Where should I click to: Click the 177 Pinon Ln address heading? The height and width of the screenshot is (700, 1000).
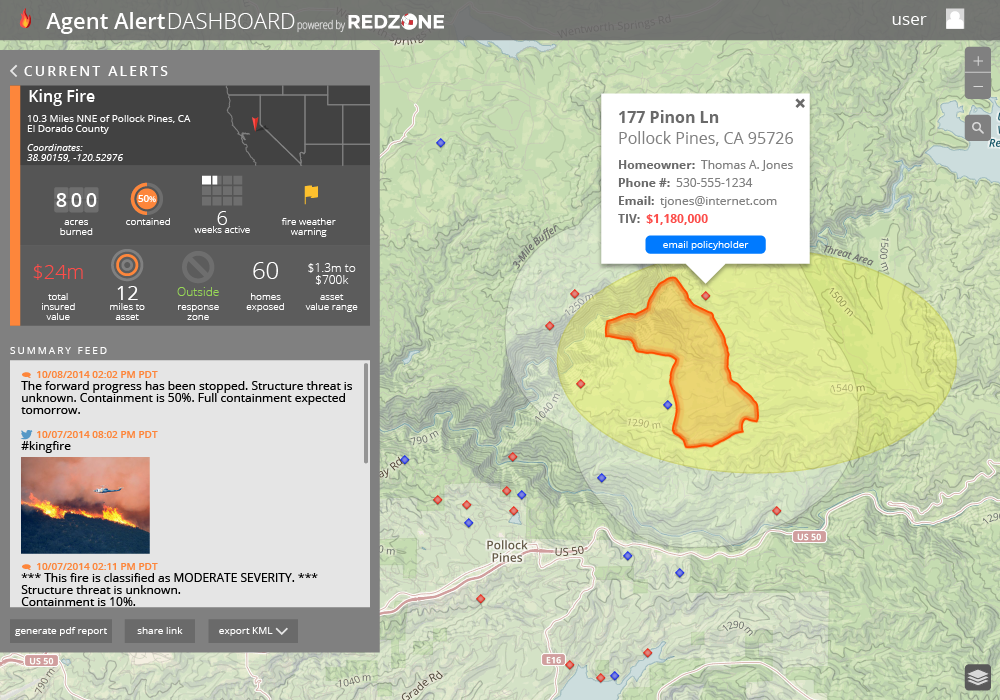668,117
